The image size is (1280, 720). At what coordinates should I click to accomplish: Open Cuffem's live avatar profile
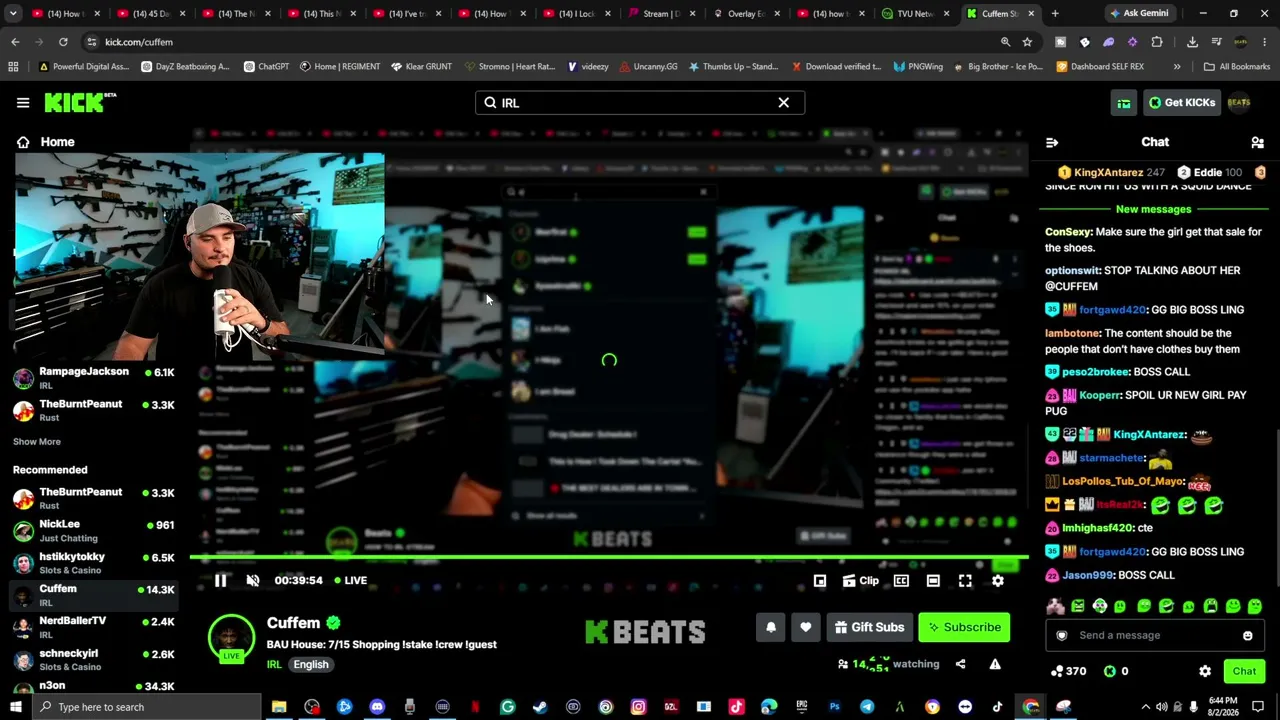pos(231,638)
